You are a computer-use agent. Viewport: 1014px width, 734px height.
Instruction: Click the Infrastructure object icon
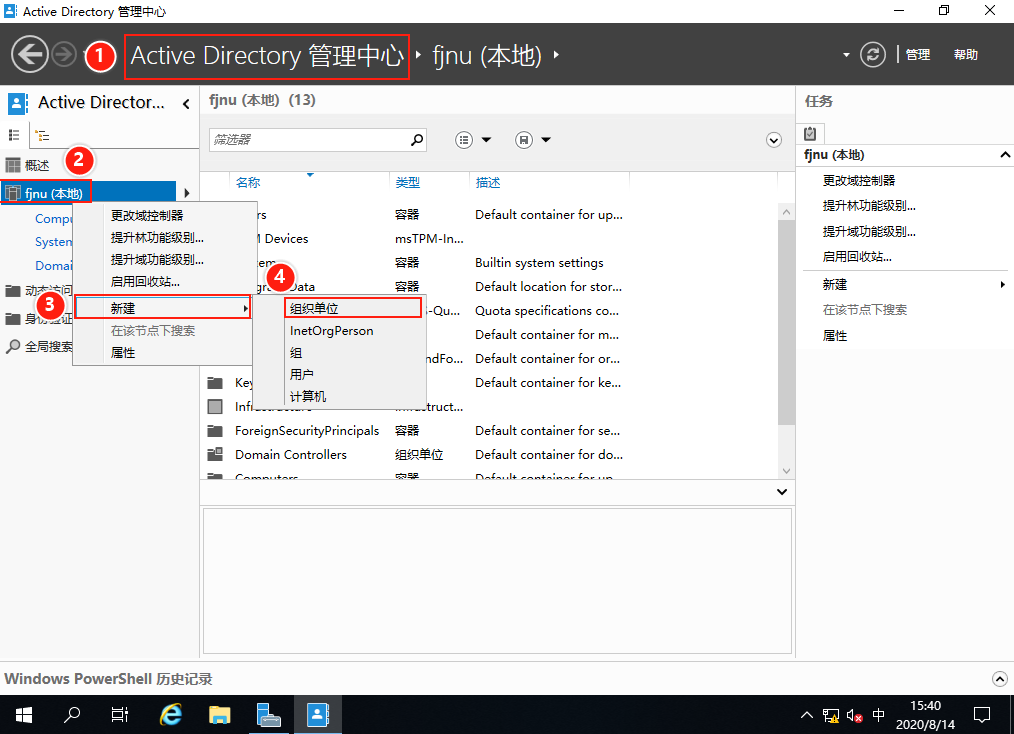(215, 407)
